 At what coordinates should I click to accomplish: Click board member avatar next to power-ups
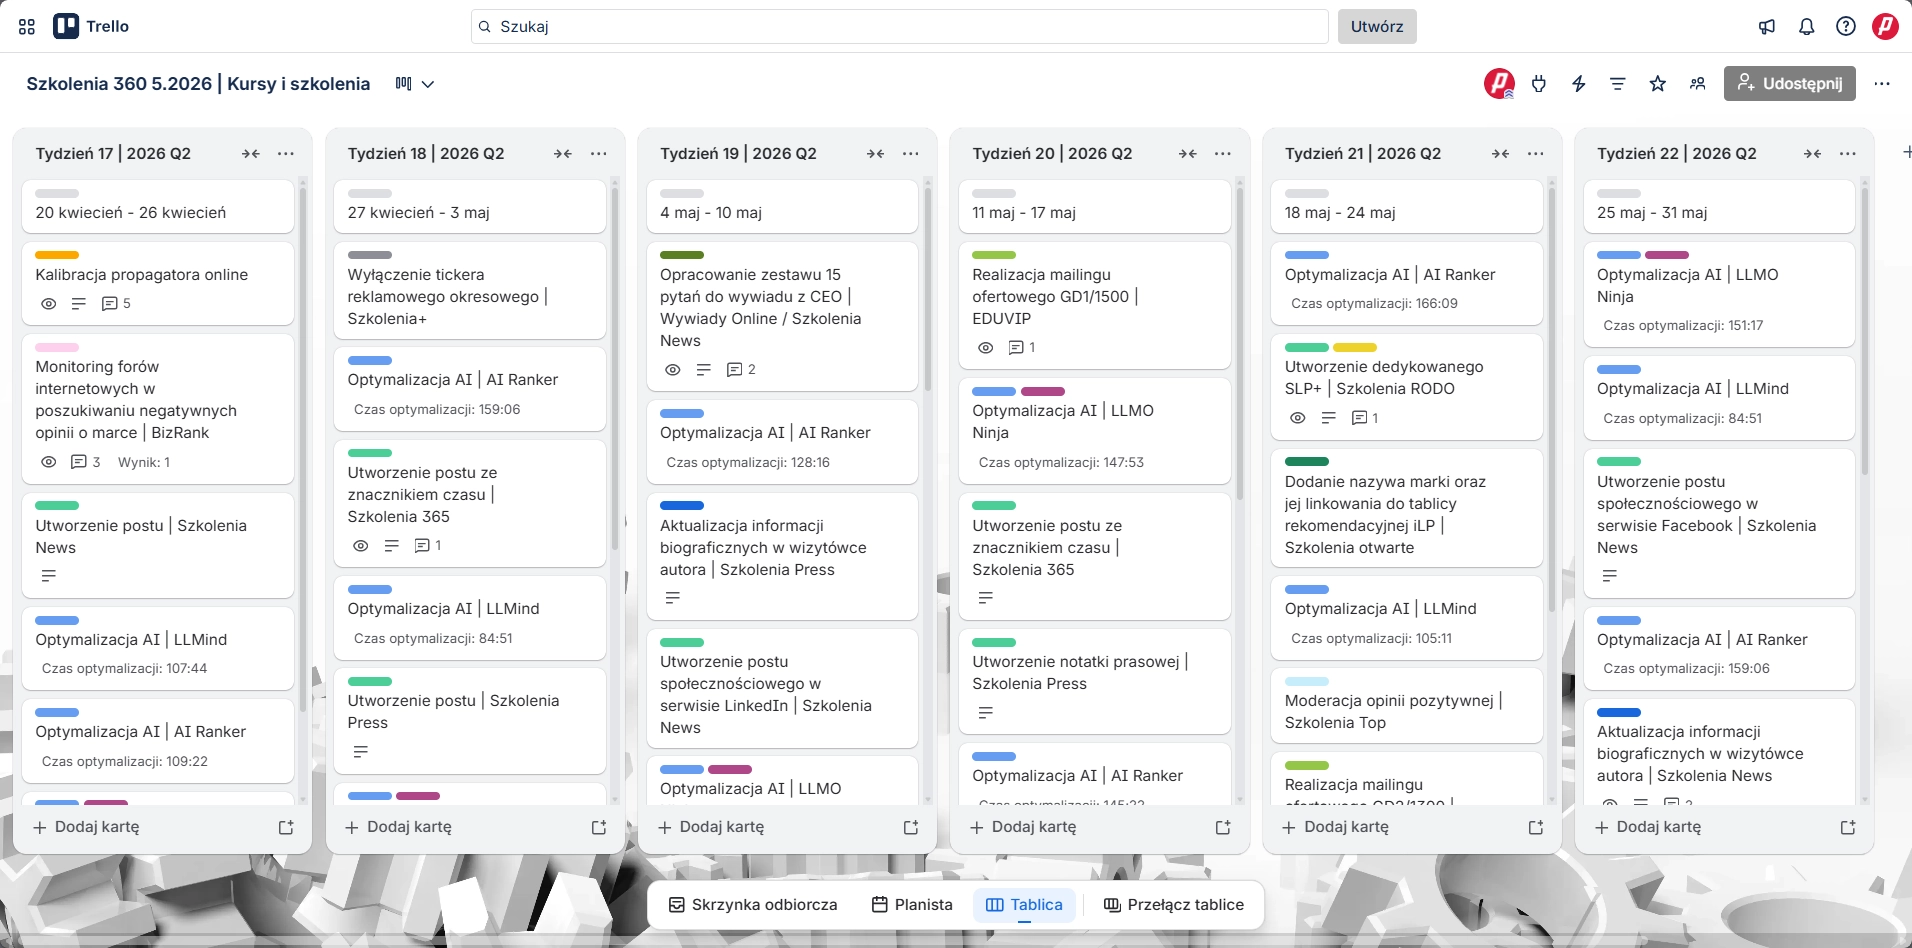1499,84
